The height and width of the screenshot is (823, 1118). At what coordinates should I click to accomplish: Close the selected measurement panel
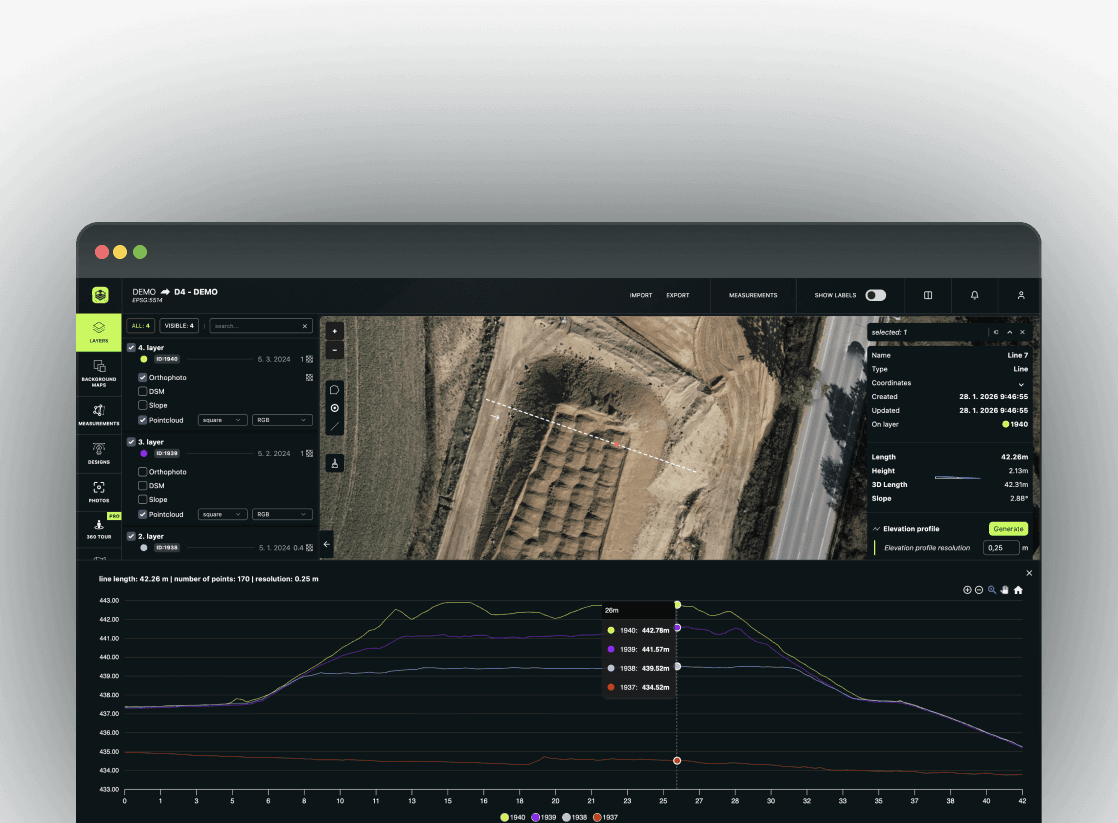pyautogui.click(x=1022, y=332)
